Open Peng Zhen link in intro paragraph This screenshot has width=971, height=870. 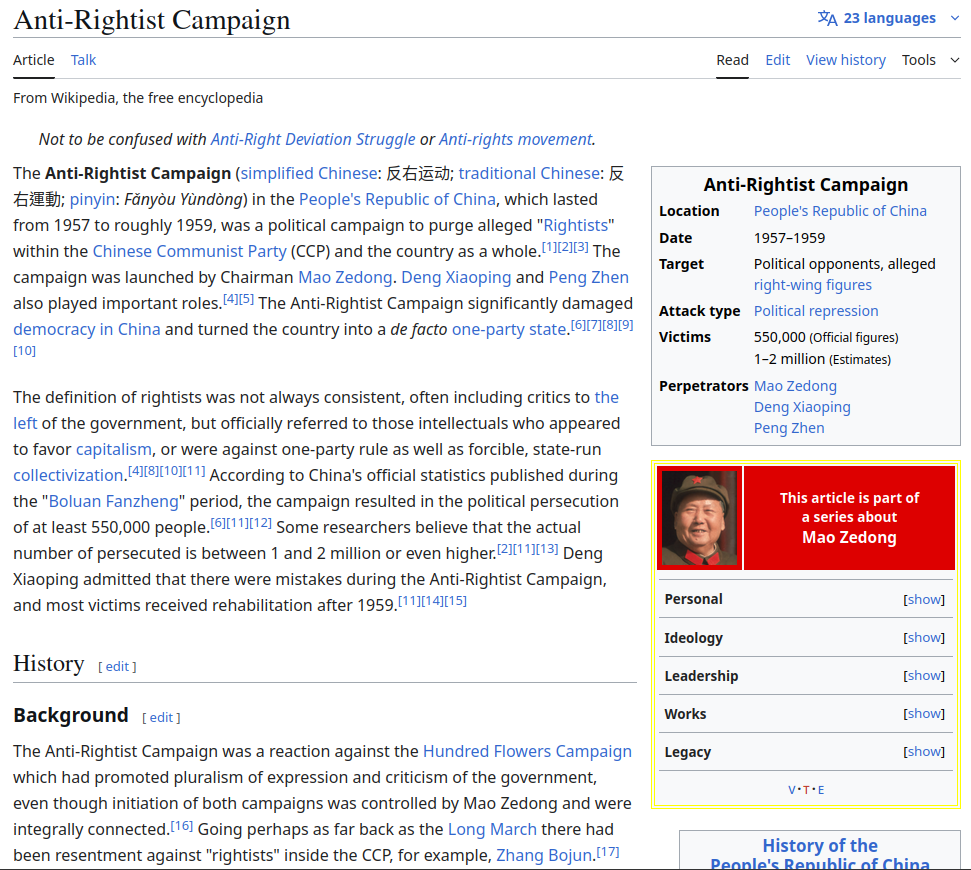point(588,277)
